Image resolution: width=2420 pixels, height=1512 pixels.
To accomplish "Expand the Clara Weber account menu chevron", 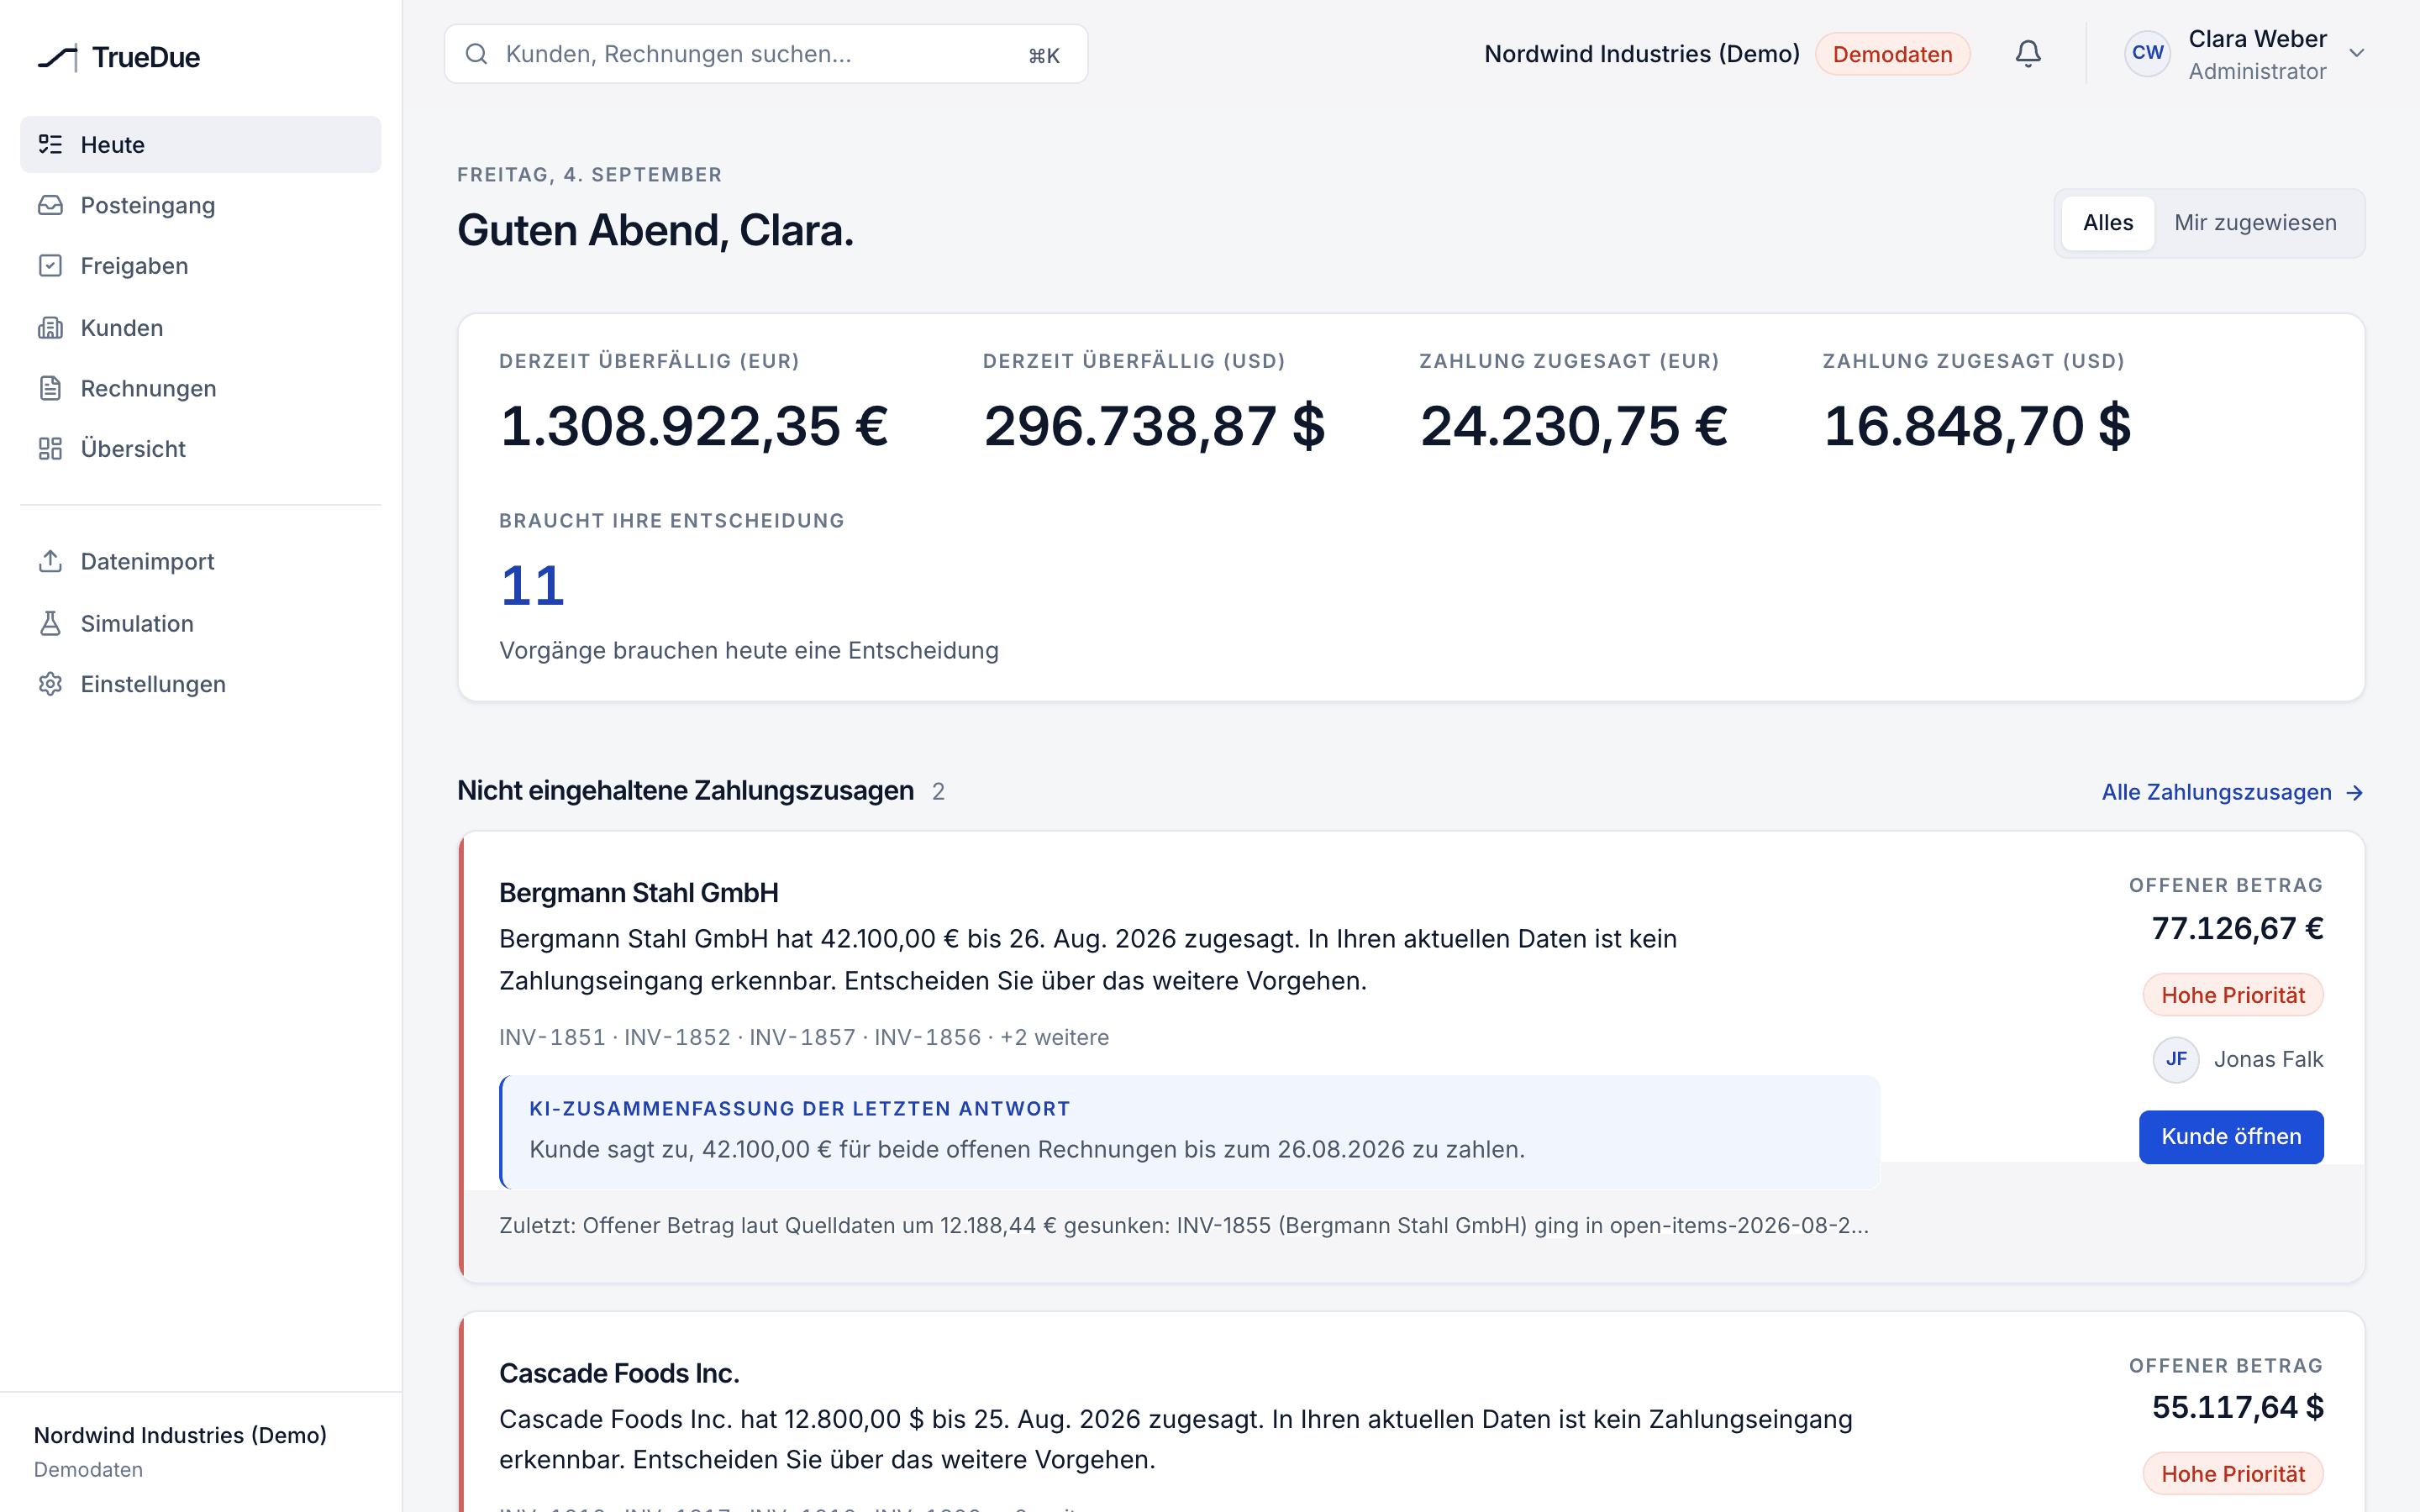I will [x=2357, y=54].
